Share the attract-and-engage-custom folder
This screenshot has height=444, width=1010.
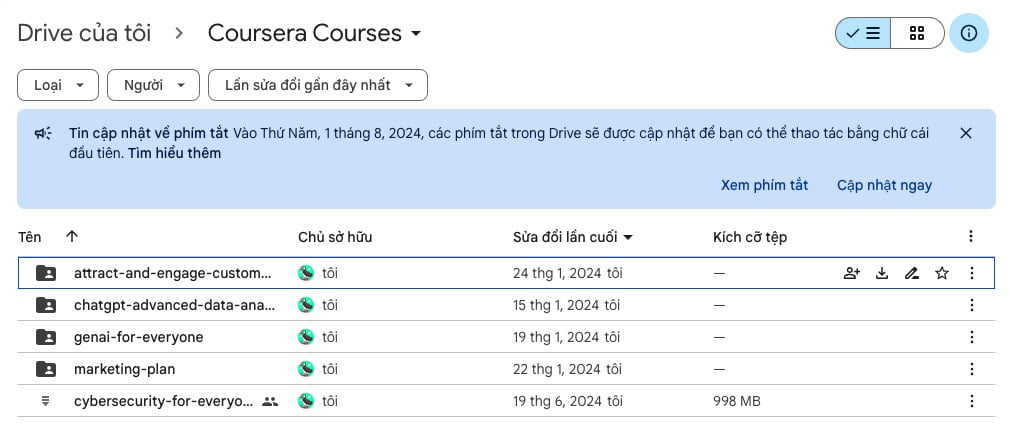click(852, 273)
